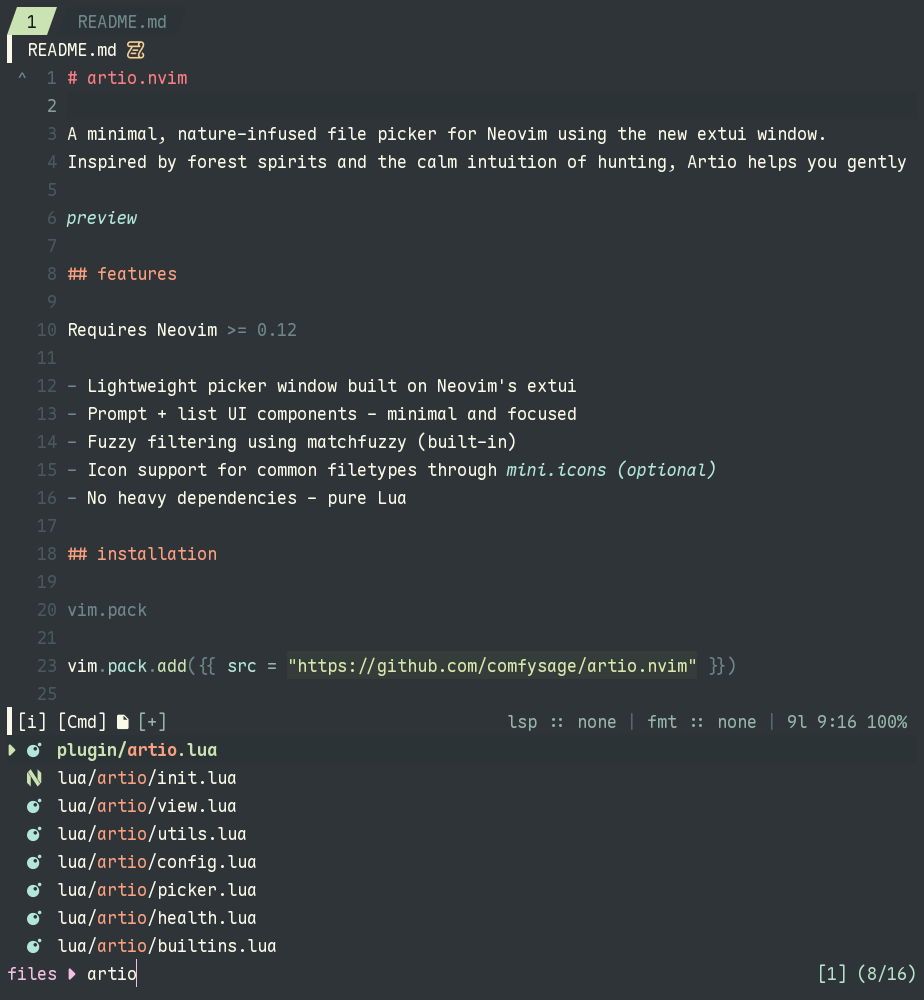The image size is (924, 1000).
Task: Select tab number 1 in tabline
Action: point(31,21)
